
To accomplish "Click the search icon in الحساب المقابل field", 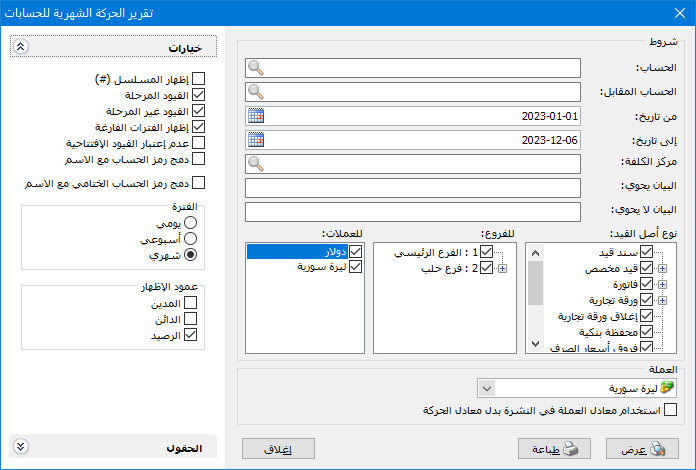I will [x=256, y=92].
